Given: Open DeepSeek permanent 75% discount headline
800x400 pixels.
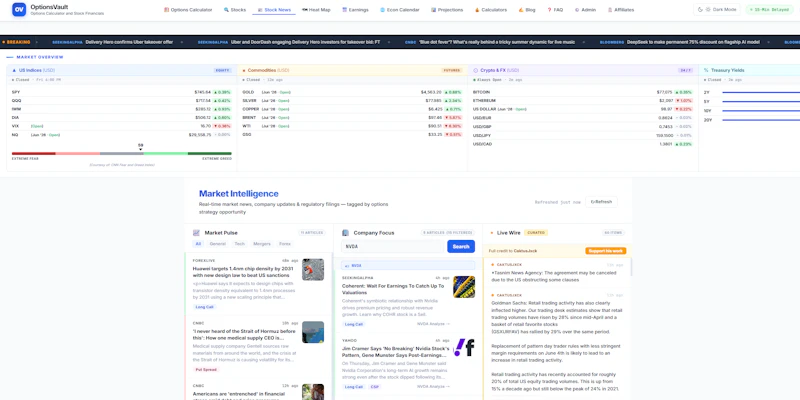Looking at the screenshot, I should 693,42.
